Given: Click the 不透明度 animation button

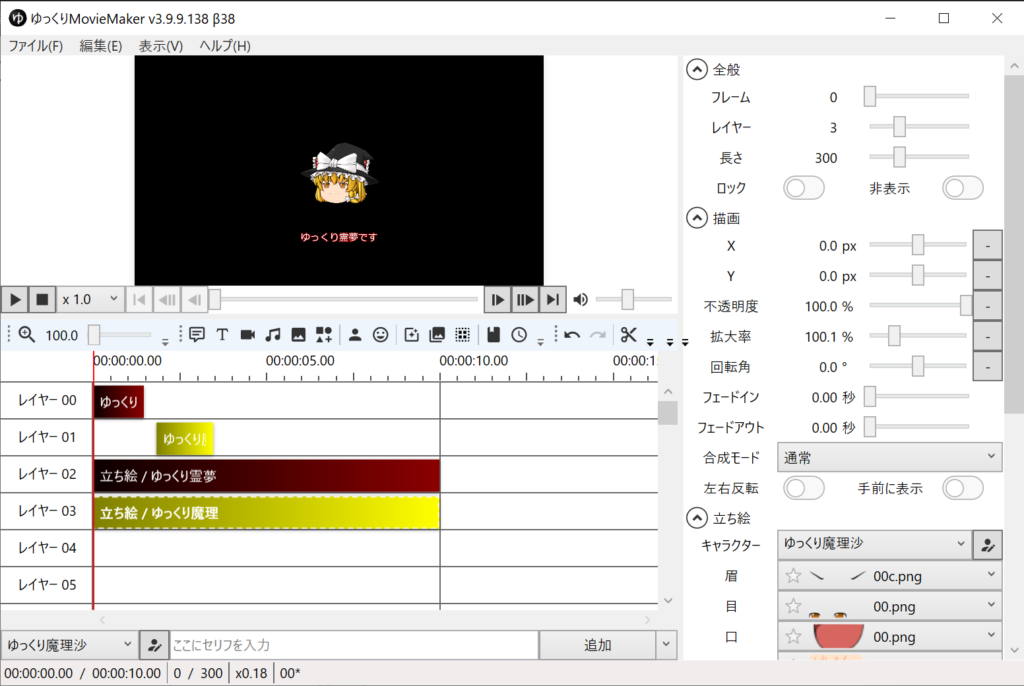Looking at the screenshot, I should [x=987, y=305].
